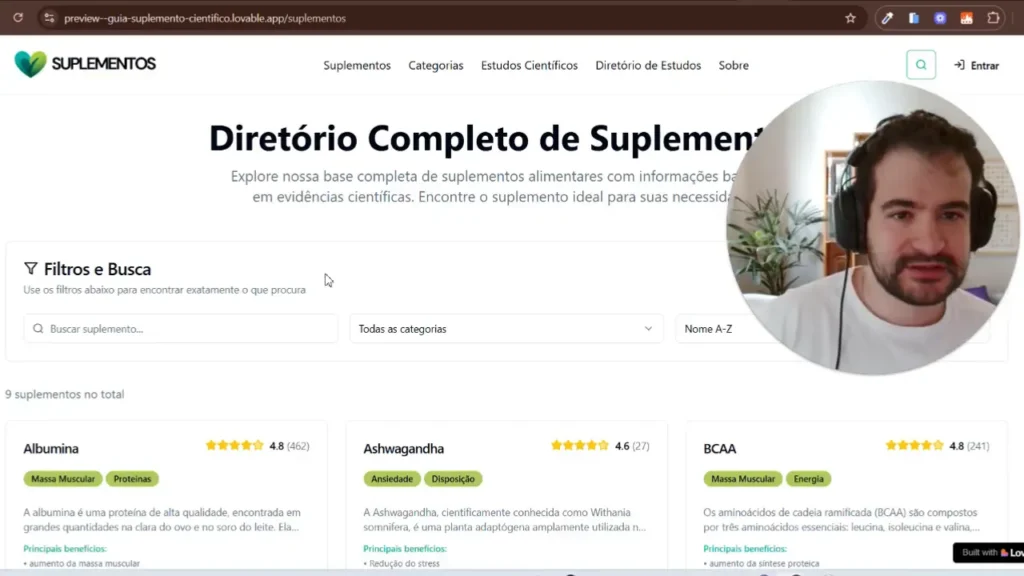Screen dimensions: 1024x576
Task: Open the browser extensions puzzle icon
Action: click(x=993, y=18)
